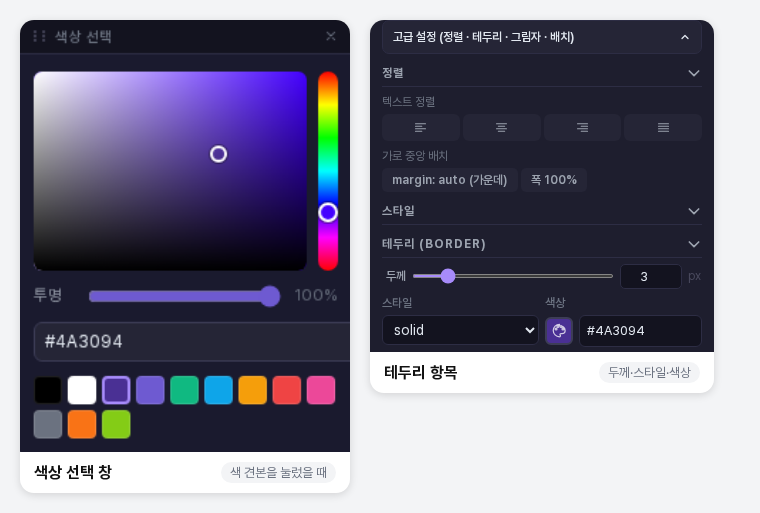Align text left icon button
The width and height of the screenshot is (760, 513).
pyautogui.click(x=421, y=128)
